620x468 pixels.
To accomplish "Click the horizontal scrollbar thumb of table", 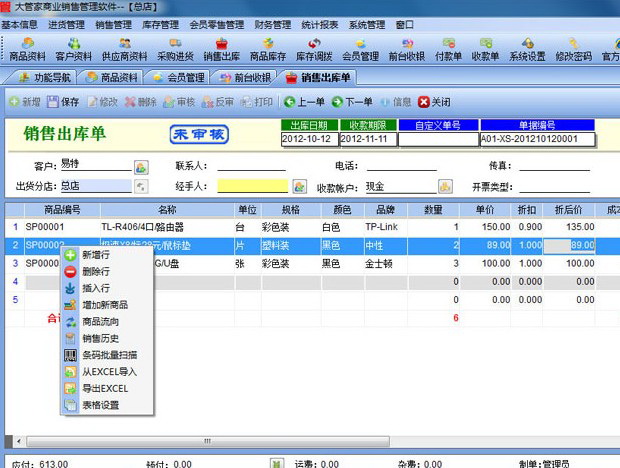I will (x=208, y=441).
